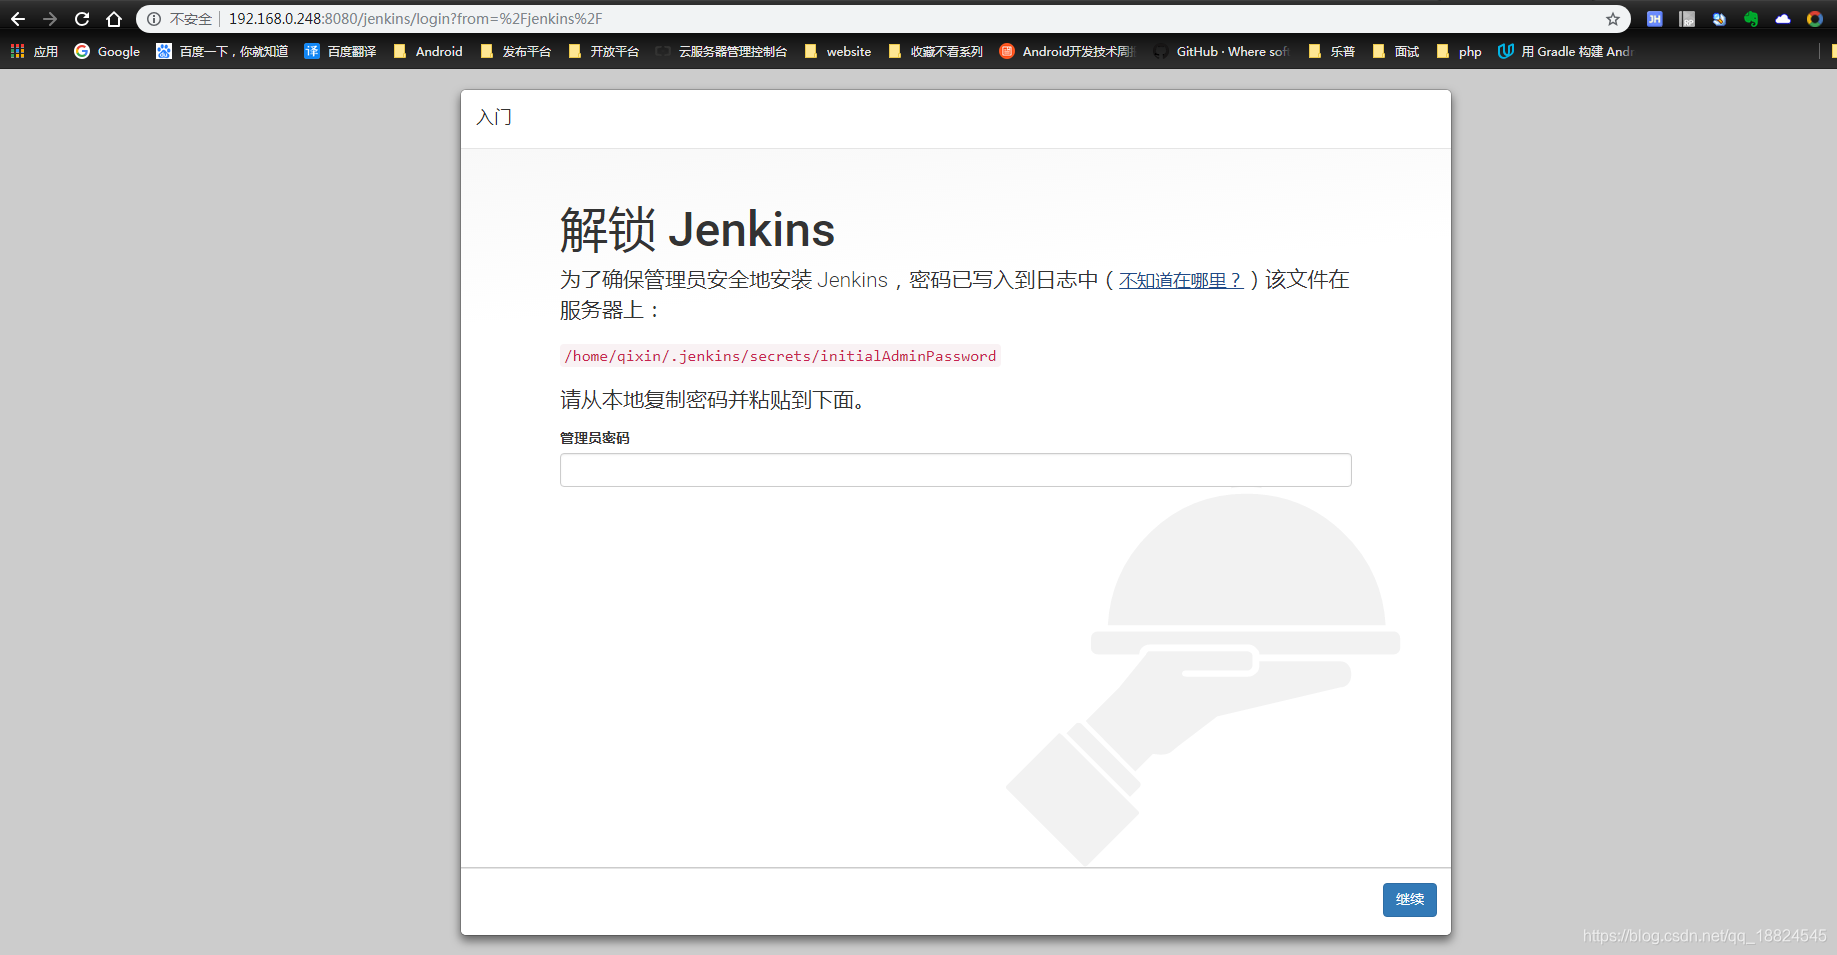Open the 开放平台 bookmarks folder

coord(604,51)
